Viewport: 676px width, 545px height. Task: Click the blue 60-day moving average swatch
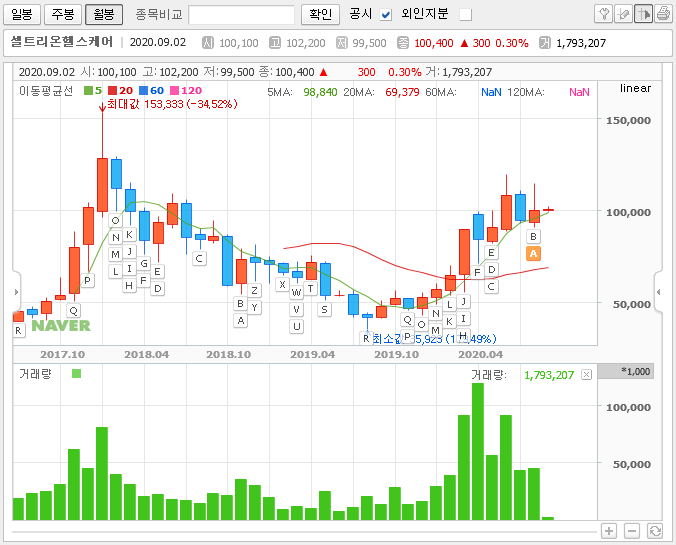[144, 91]
